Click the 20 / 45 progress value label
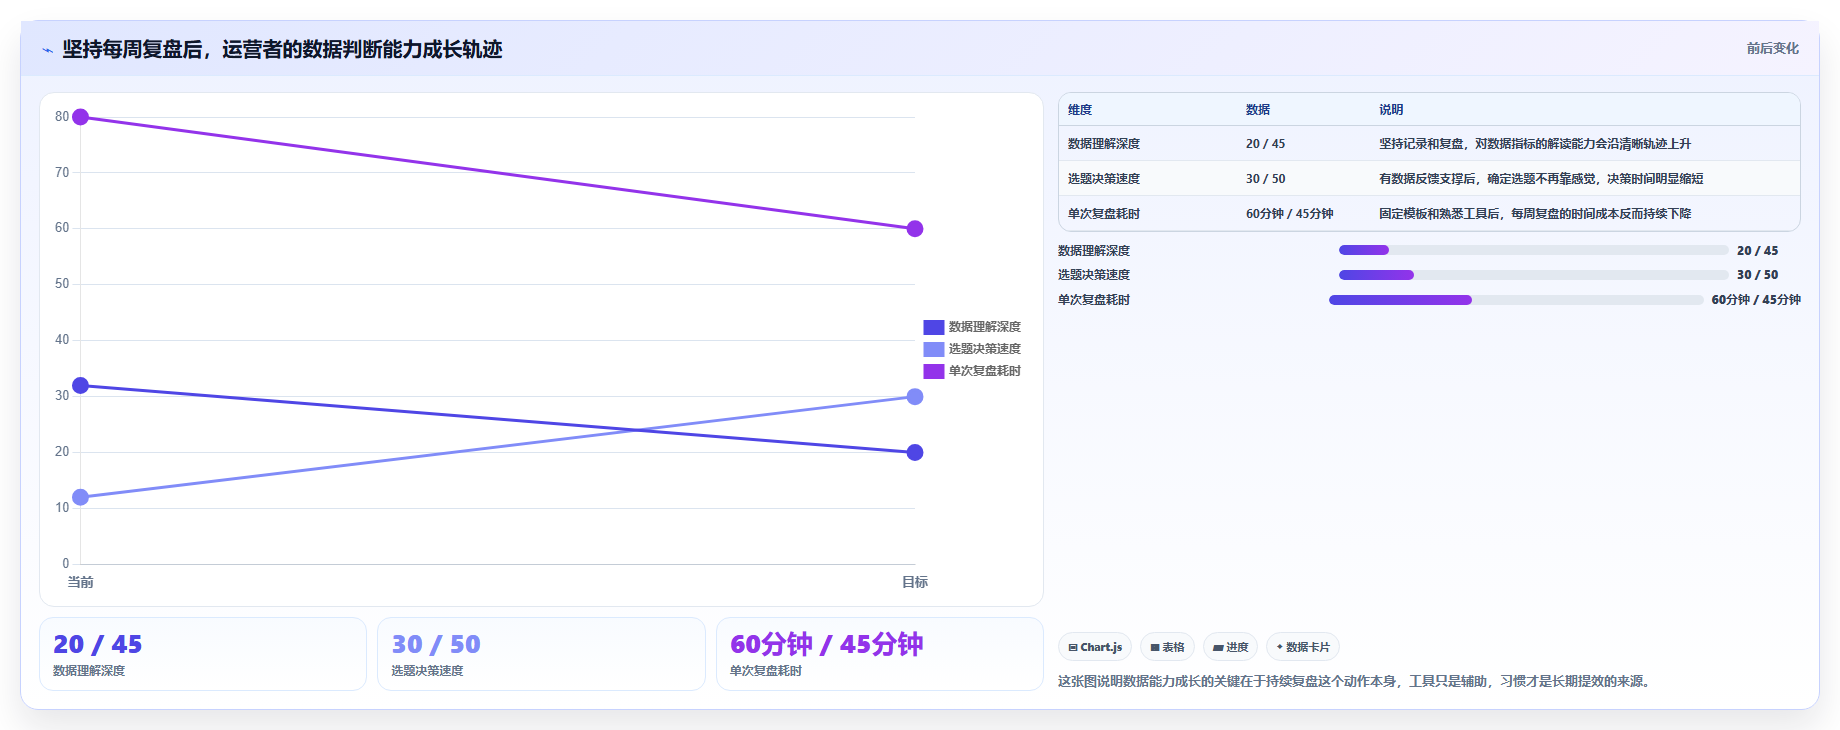 point(1757,251)
